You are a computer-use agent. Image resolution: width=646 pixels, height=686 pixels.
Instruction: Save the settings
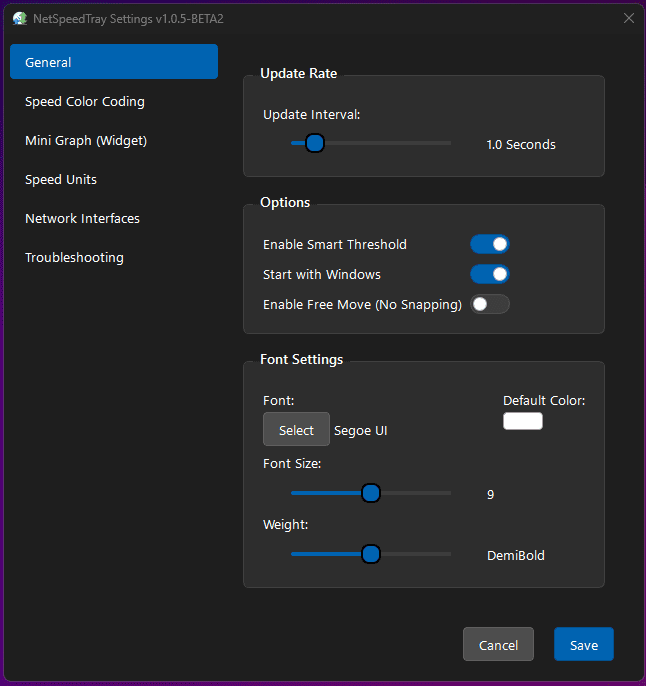tap(584, 645)
